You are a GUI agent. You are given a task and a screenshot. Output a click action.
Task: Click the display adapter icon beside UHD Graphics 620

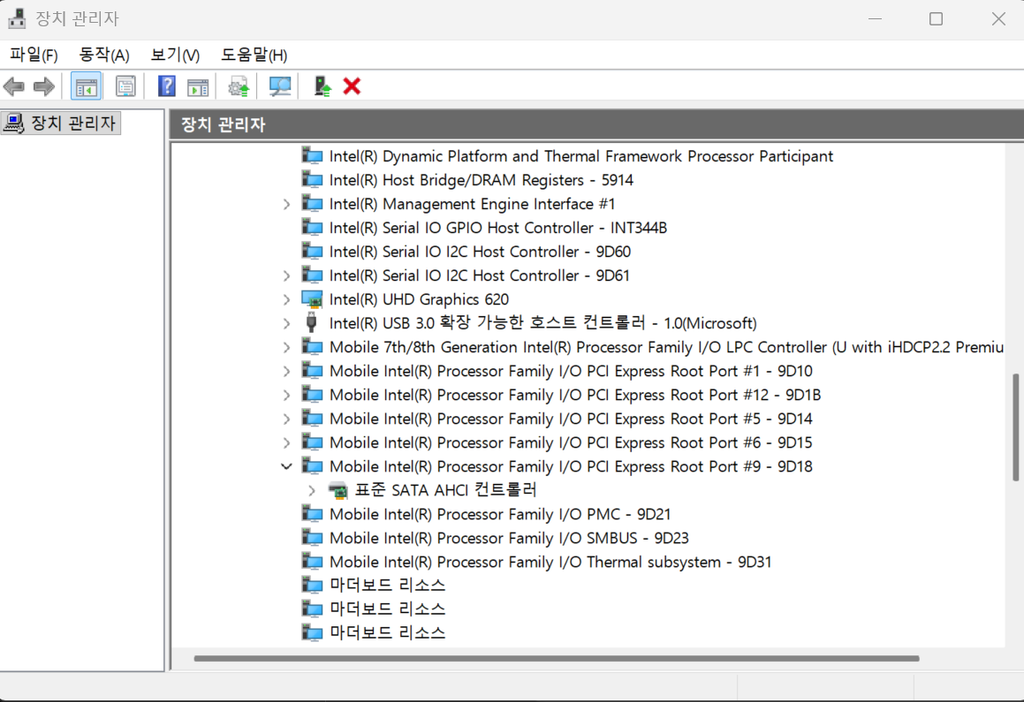(x=312, y=299)
